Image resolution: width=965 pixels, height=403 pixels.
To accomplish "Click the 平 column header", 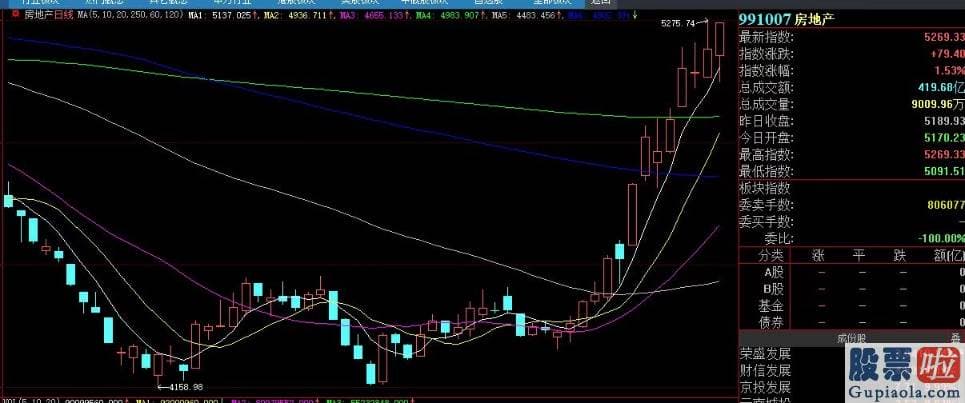I will [860, 255].
